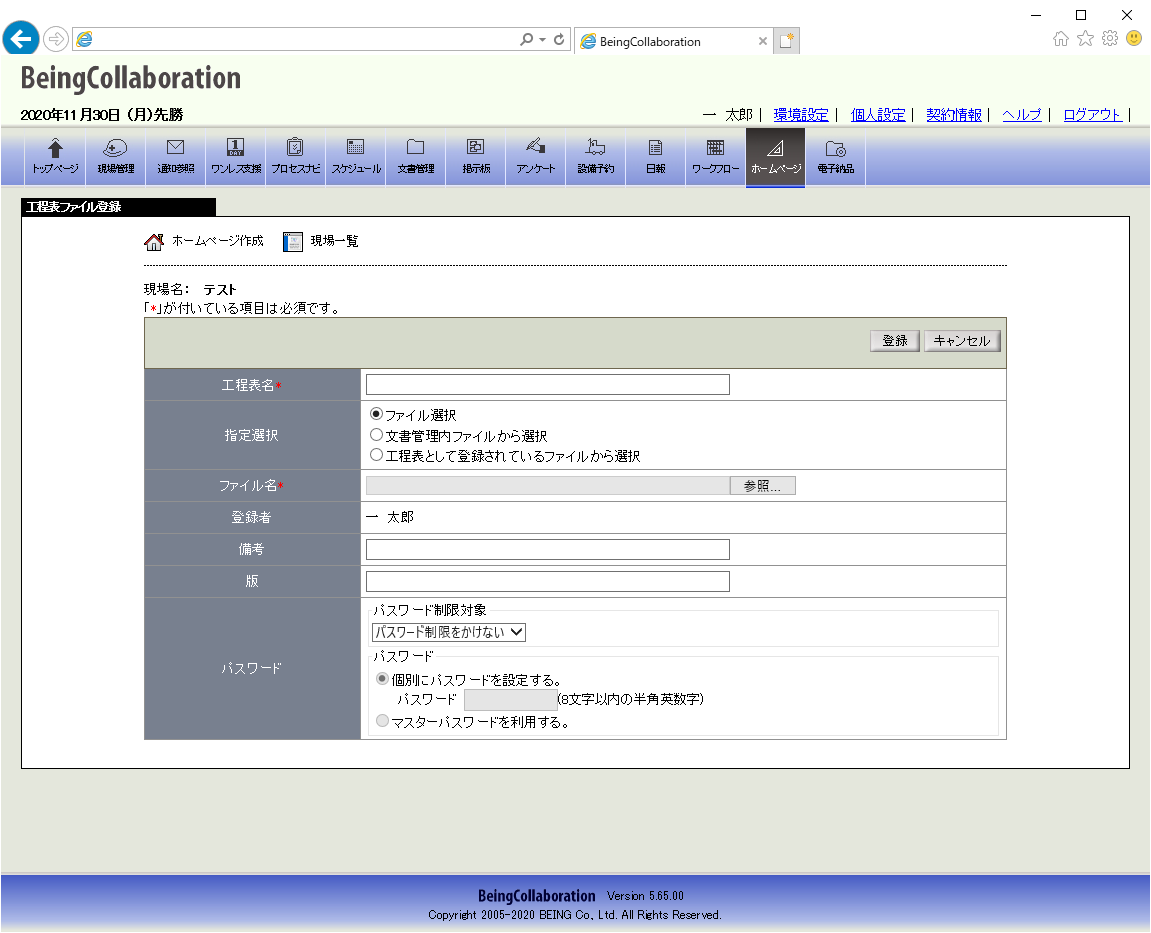Go back with browser back arrow
This screenshot has height=933, width=1151.
(21, 38)
